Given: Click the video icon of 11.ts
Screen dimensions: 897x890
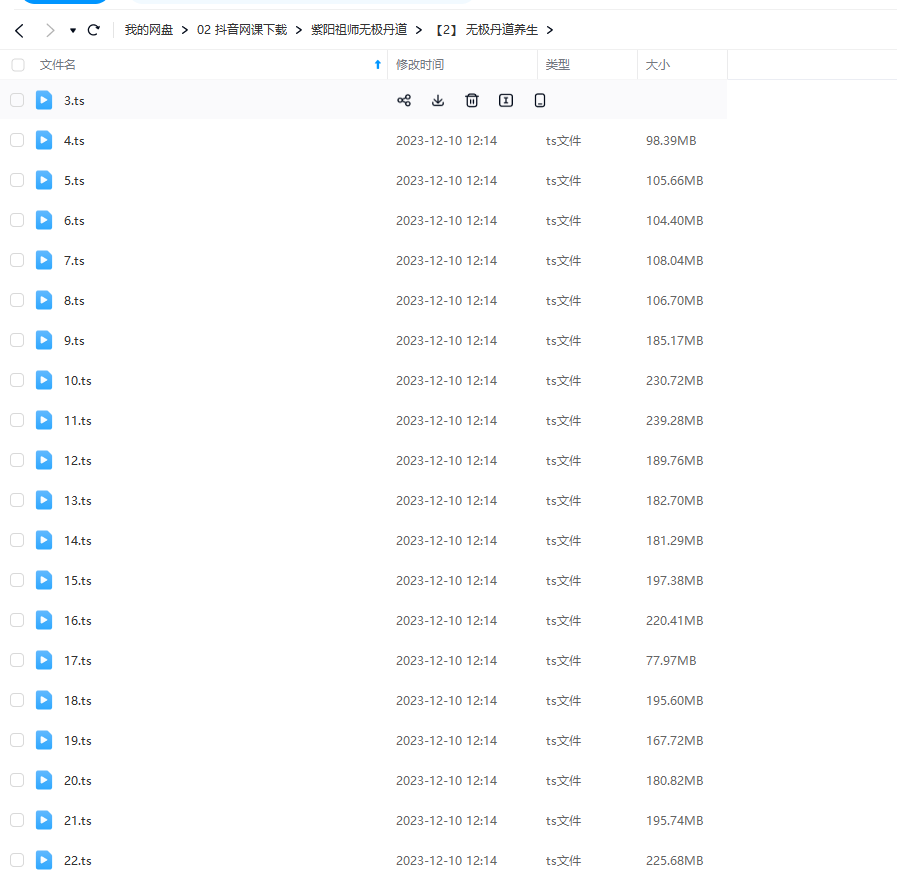Looking at the screenshot, I should (44, 420).
